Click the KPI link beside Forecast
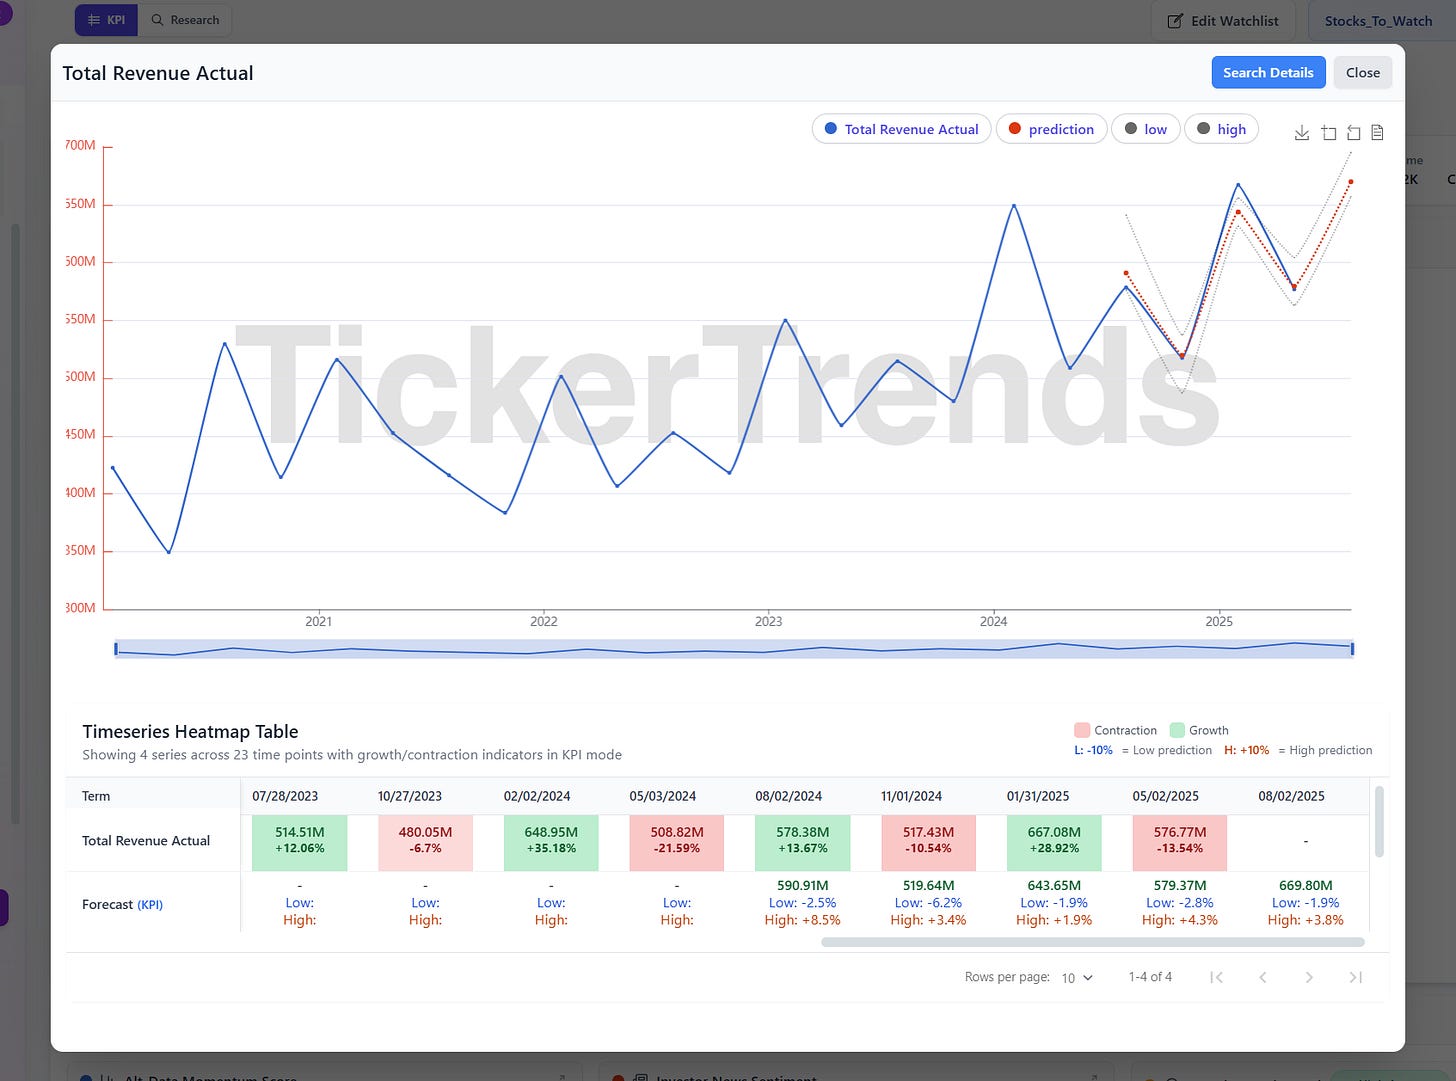 (150, 905)
